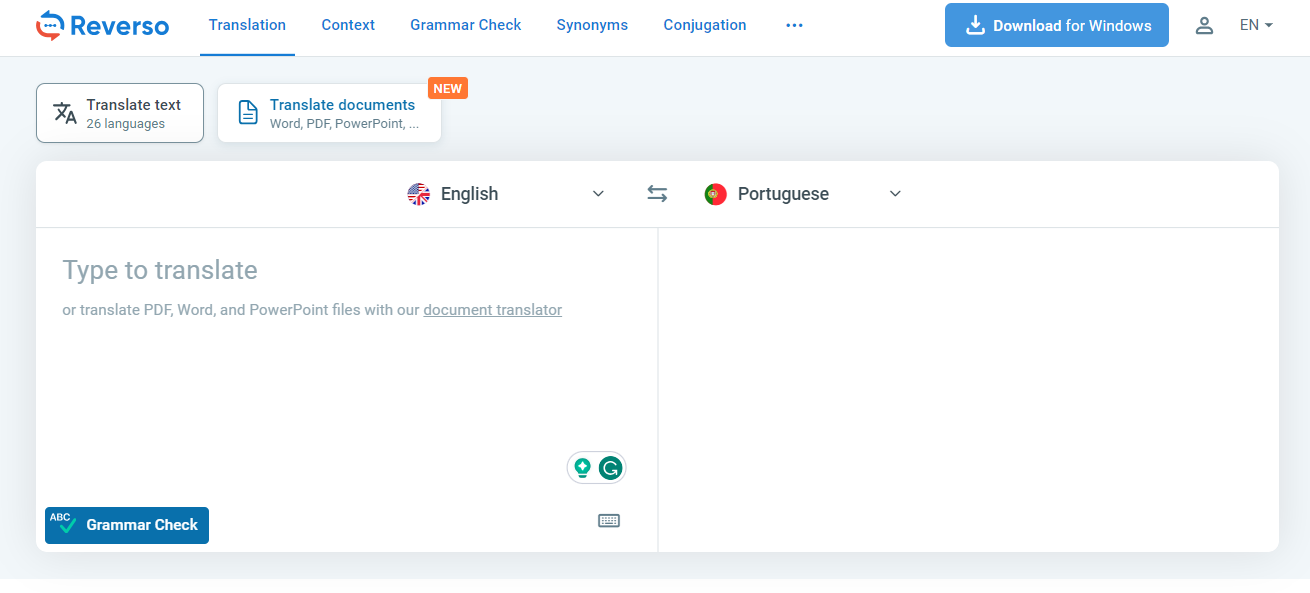This screenshot has height=593, width=1310.
Task: Click the virtual keyboard icon
Action: (609, 520)
